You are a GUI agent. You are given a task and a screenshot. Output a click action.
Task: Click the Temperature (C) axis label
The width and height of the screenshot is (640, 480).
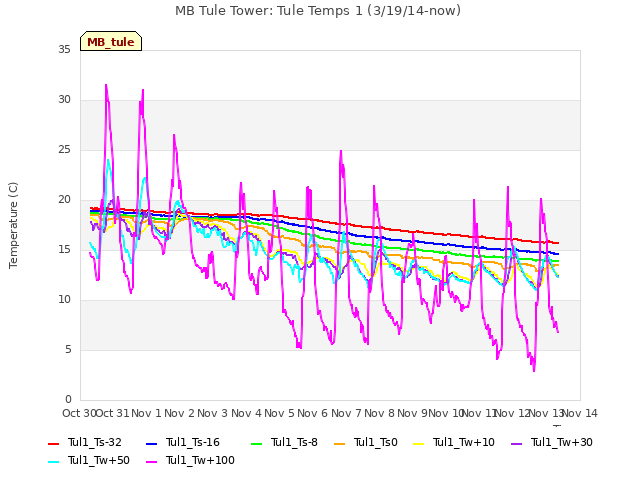(13, 225)
